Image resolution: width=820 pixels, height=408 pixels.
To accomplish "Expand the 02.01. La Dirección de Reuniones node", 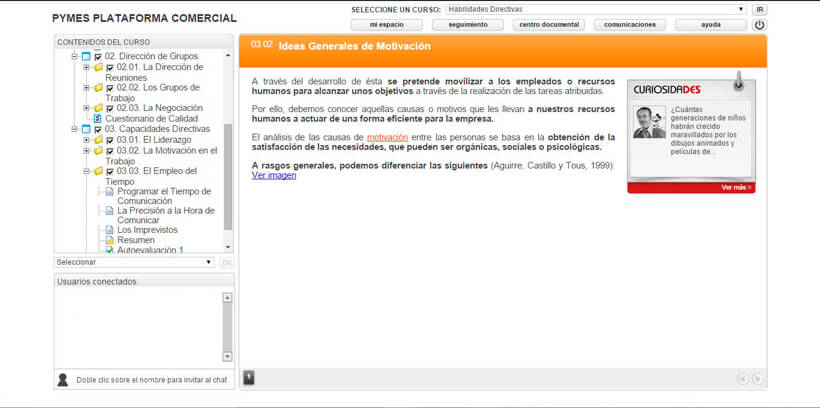I will pos(86,67).
